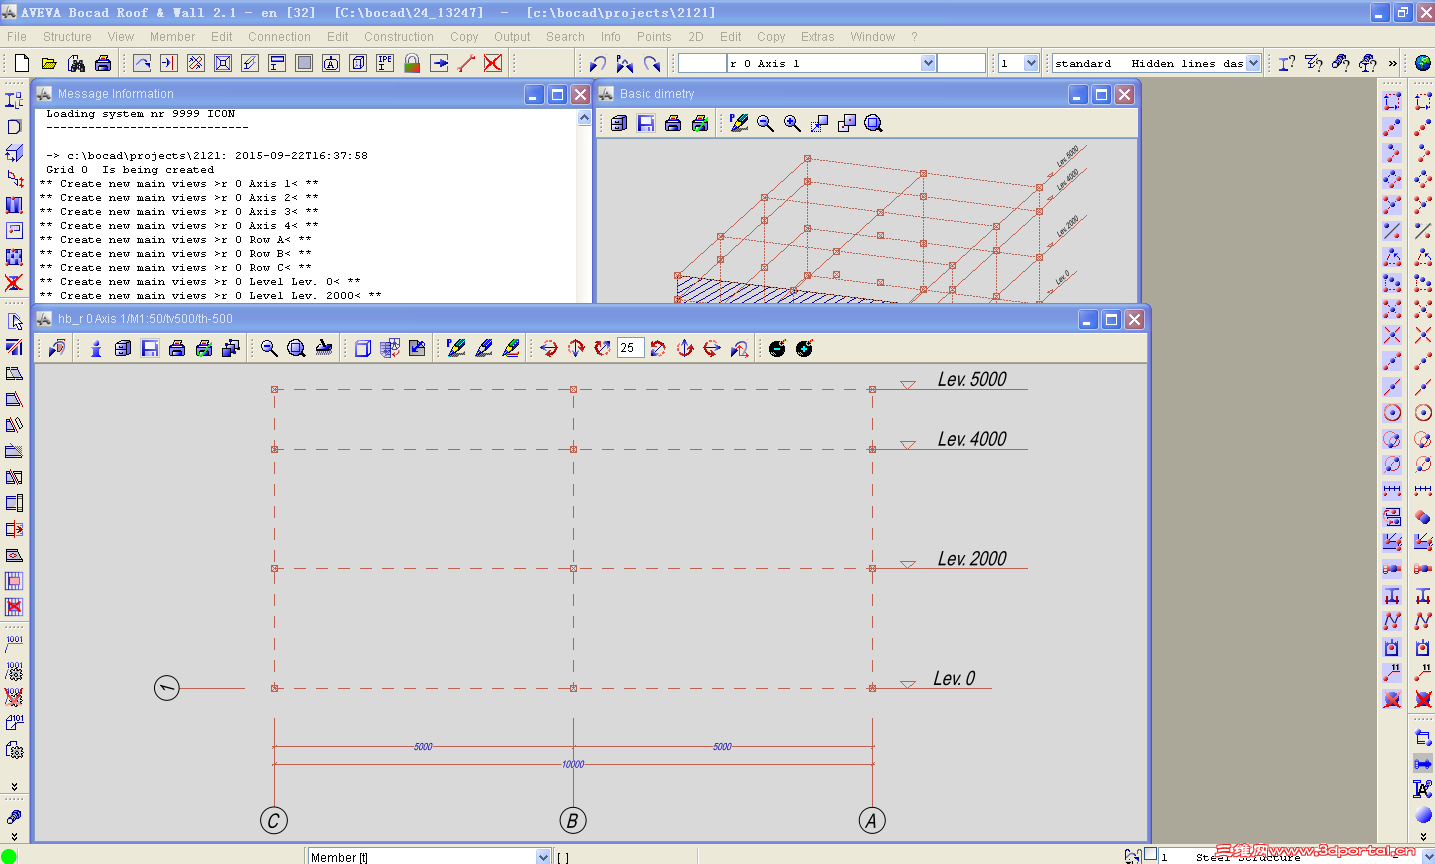Click the I-beam question info icon
The height and width of the screenshot is (864, 1435).
[1287, 63]
